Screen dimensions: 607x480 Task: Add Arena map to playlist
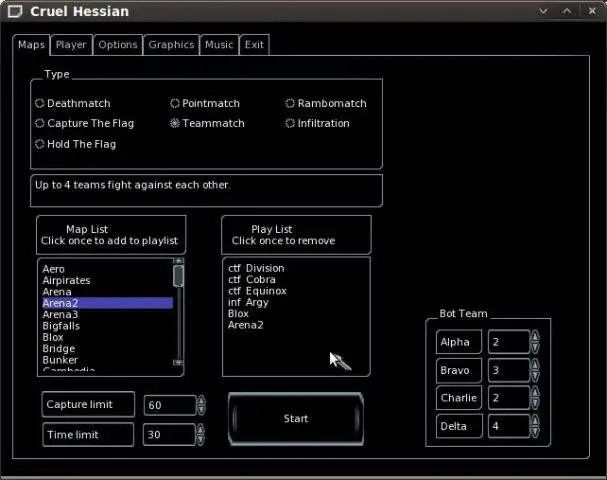pyautogui.click(x=107, y=291)
